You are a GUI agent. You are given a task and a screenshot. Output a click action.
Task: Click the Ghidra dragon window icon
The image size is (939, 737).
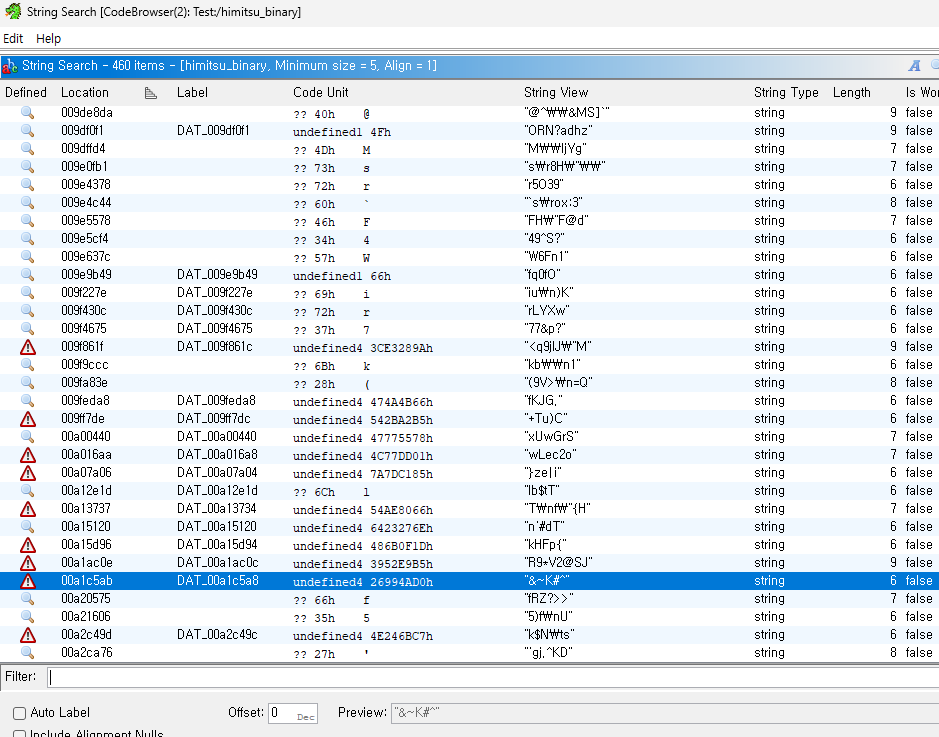[13, 11]
